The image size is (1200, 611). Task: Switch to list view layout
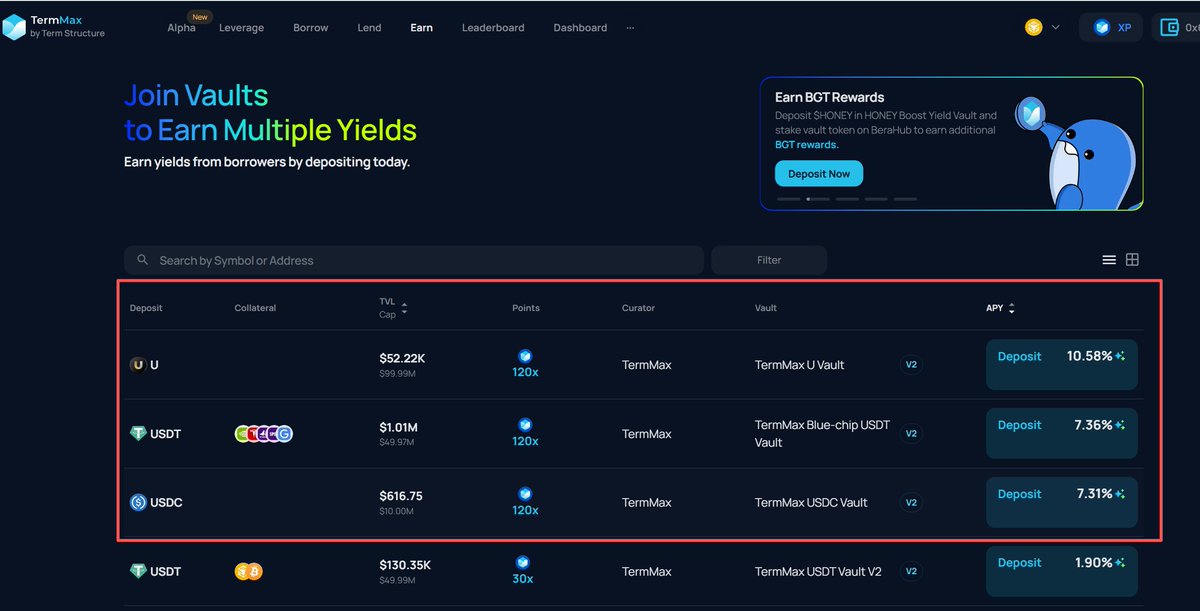coord(1109,260)
